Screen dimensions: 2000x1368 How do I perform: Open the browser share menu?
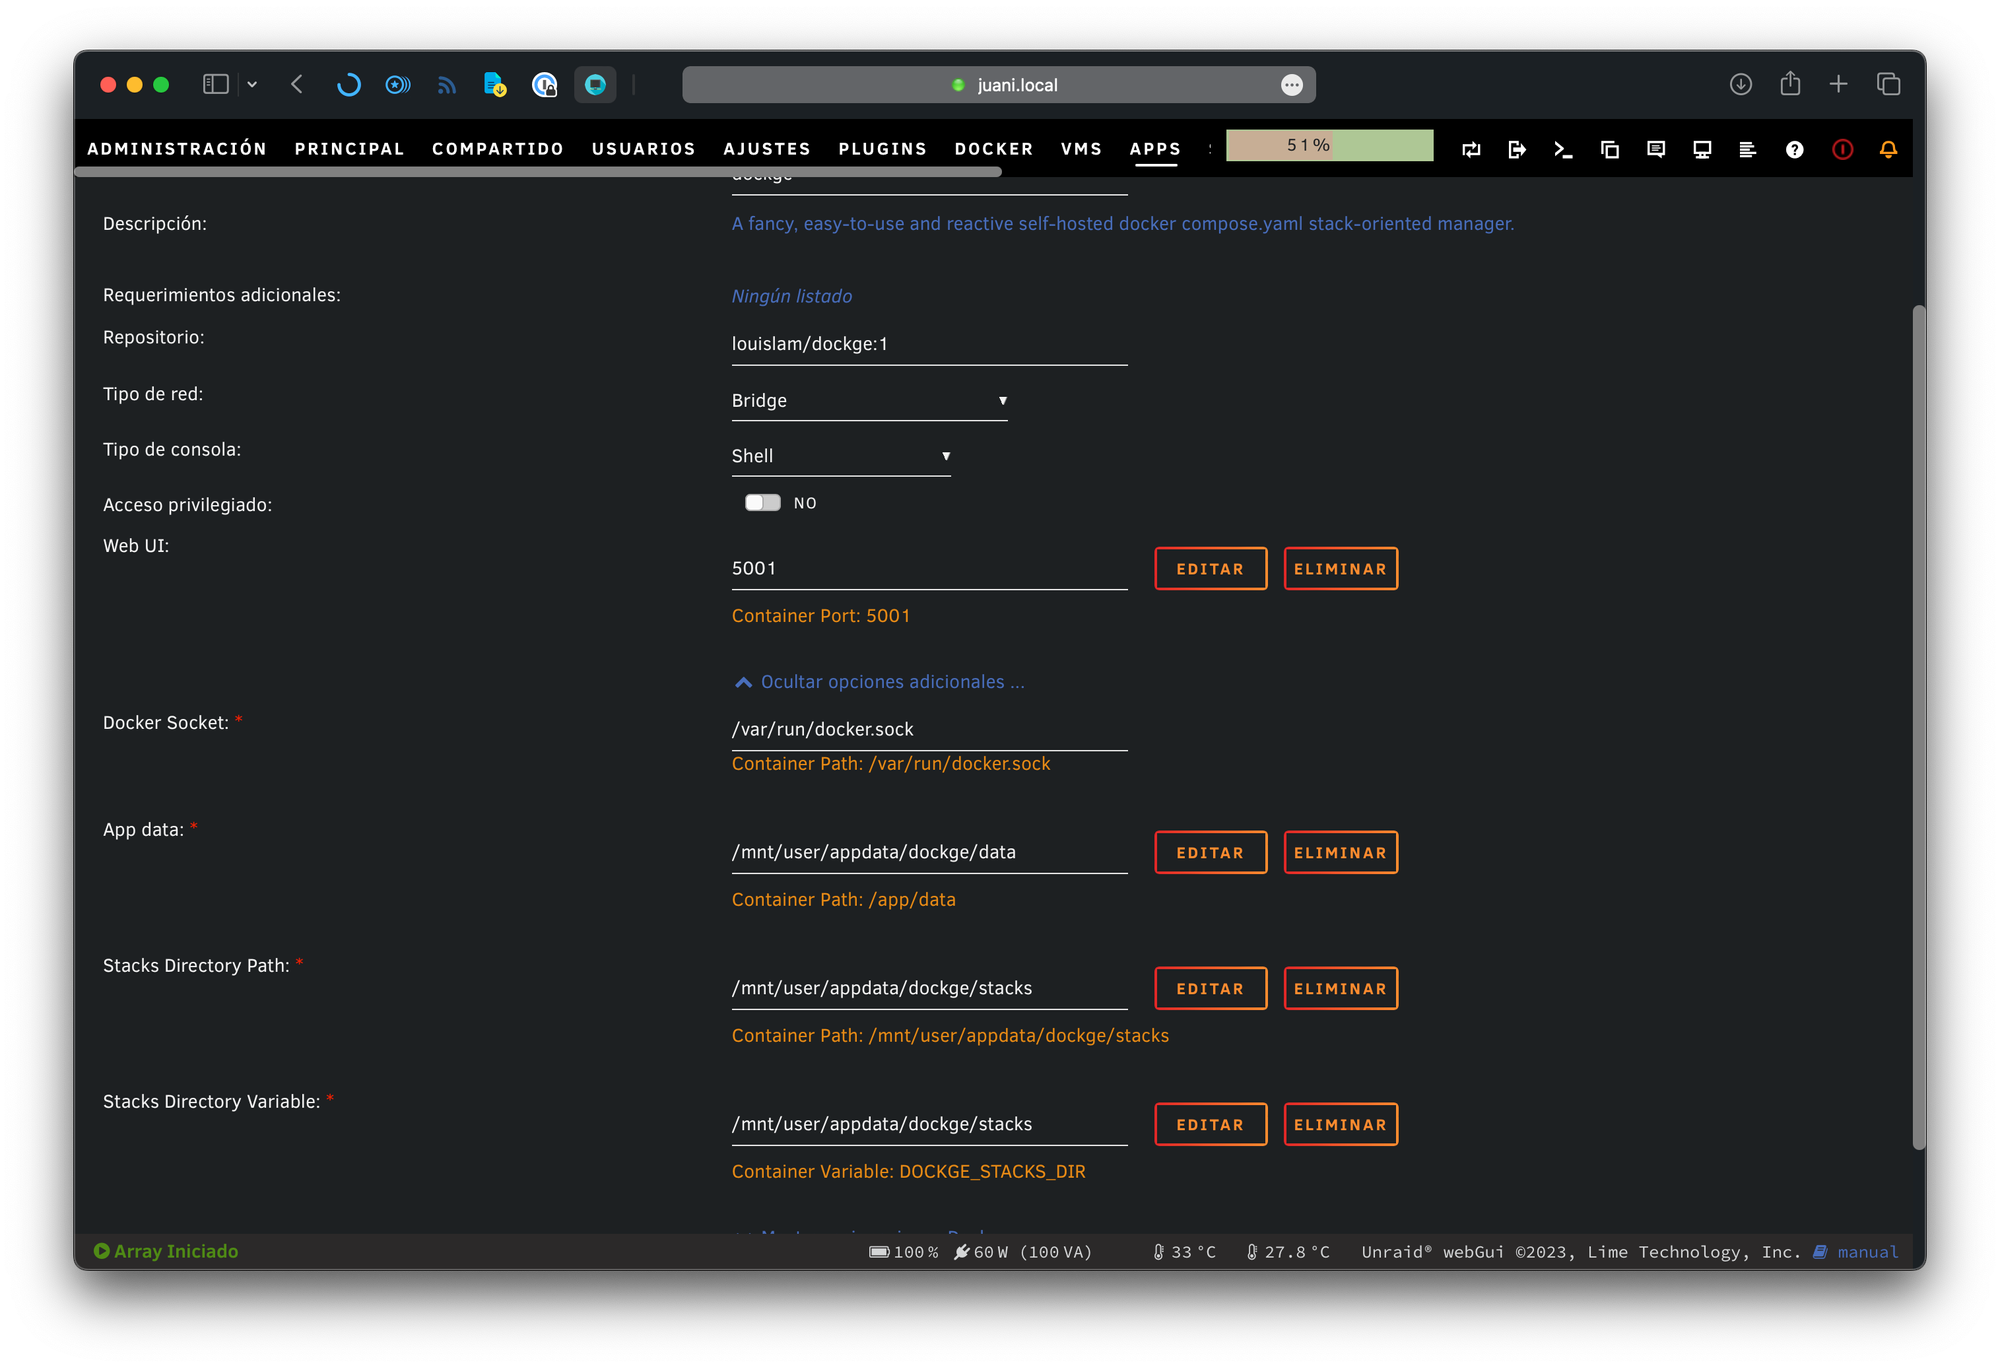1790,84
